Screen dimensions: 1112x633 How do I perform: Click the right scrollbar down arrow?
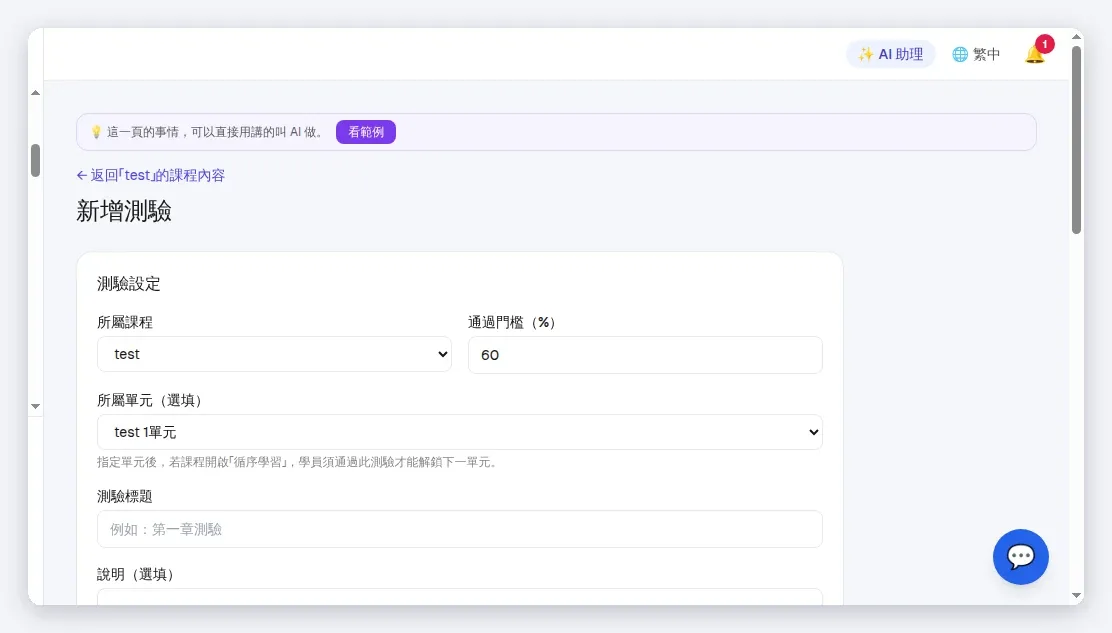point(1076,595)
